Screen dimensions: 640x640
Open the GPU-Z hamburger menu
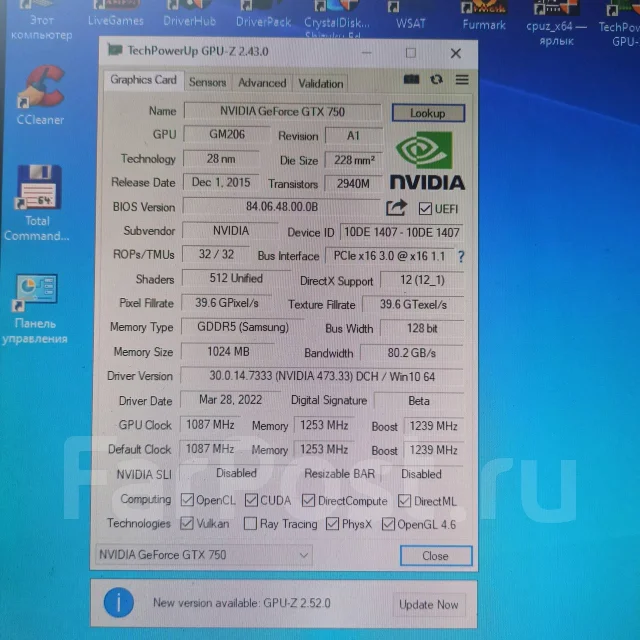click(462, 80)
